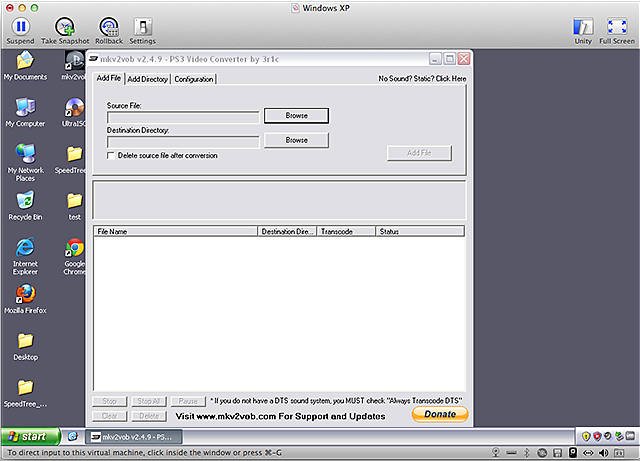
Task: Select the mkv2vob desktop shortcut
Action: [x=74, y=65]
